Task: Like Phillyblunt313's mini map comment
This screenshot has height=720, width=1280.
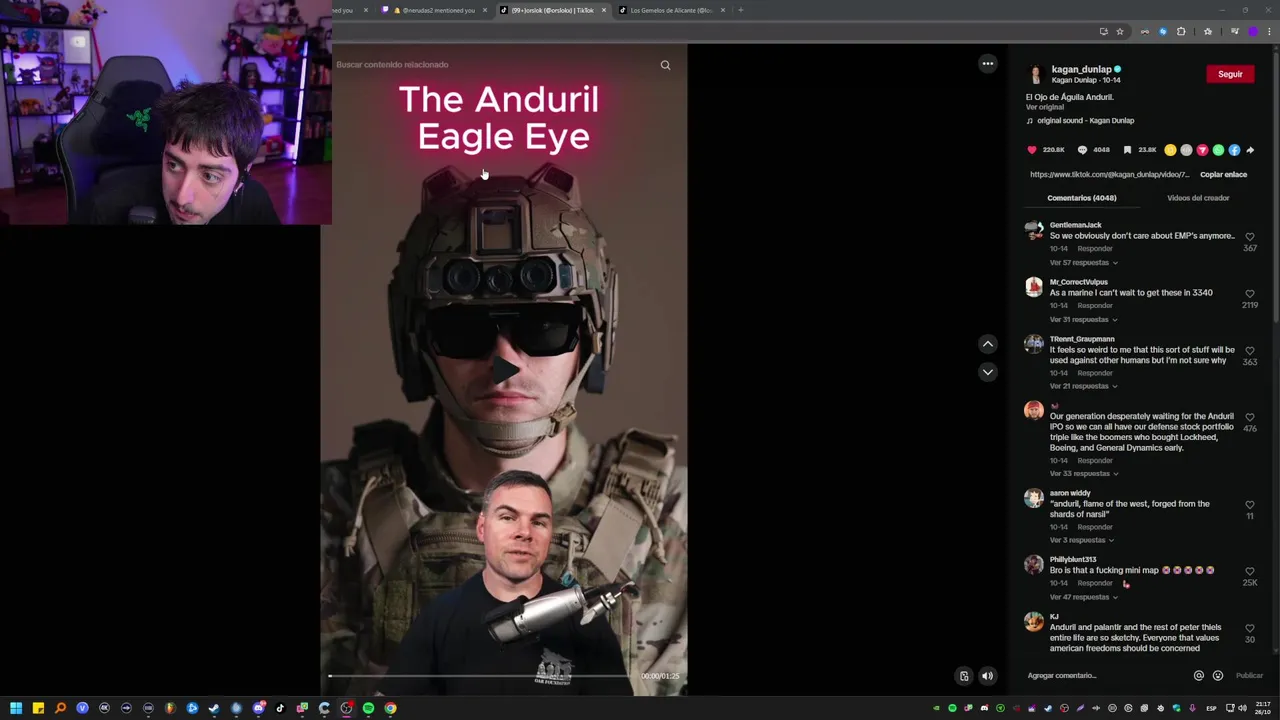Action: click(x=1250, y=571)
